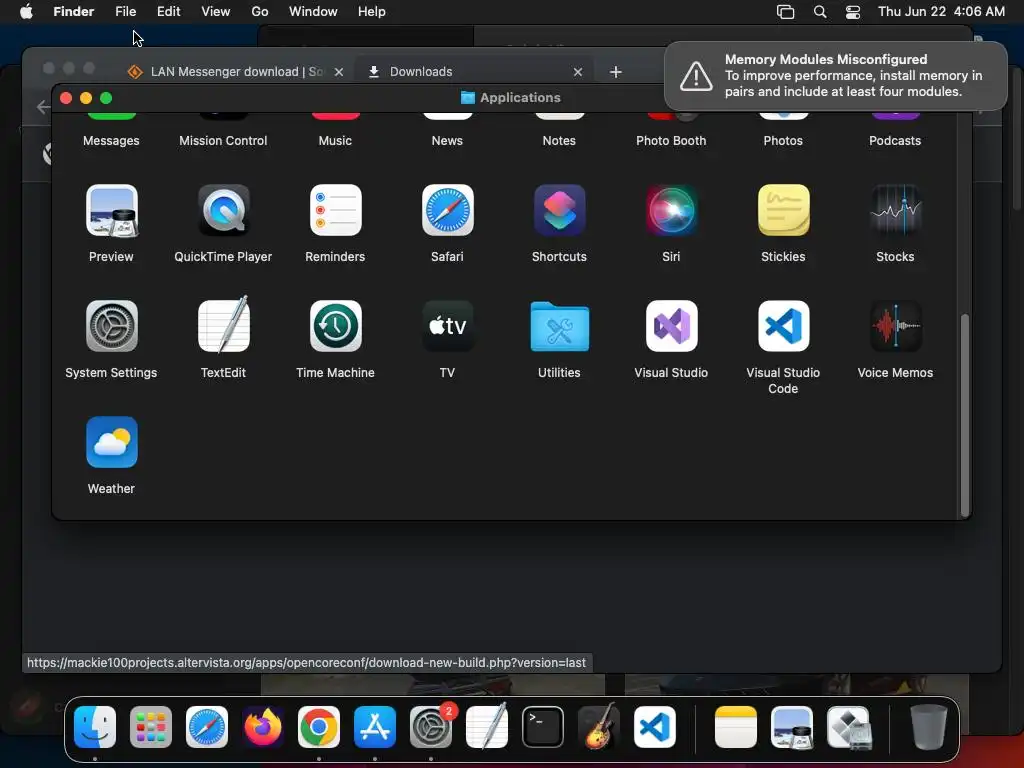This screenshot has width=1024, height=768.
Task: Open Firefox from the Dock
Action: coord(263,727)
